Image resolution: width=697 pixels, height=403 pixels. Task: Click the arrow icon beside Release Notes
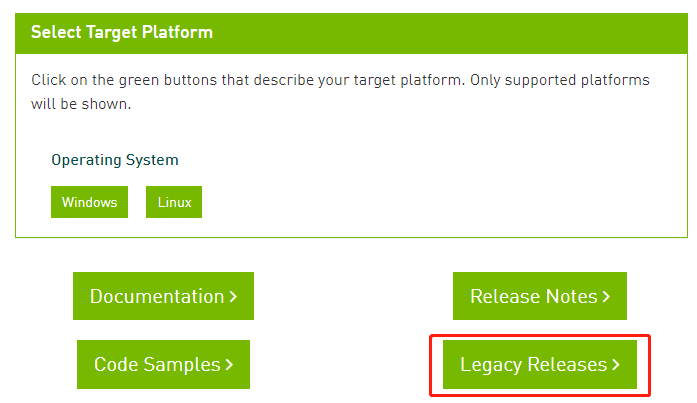606,297
